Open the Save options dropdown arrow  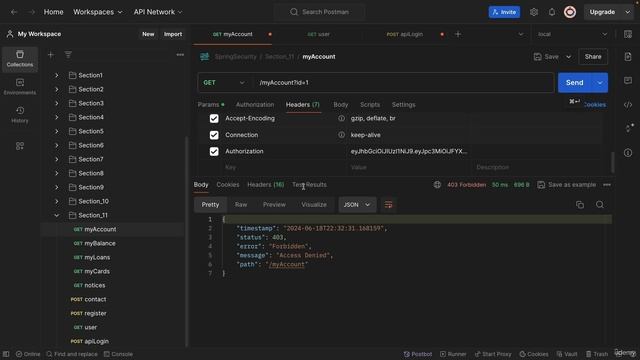[568, 57]
